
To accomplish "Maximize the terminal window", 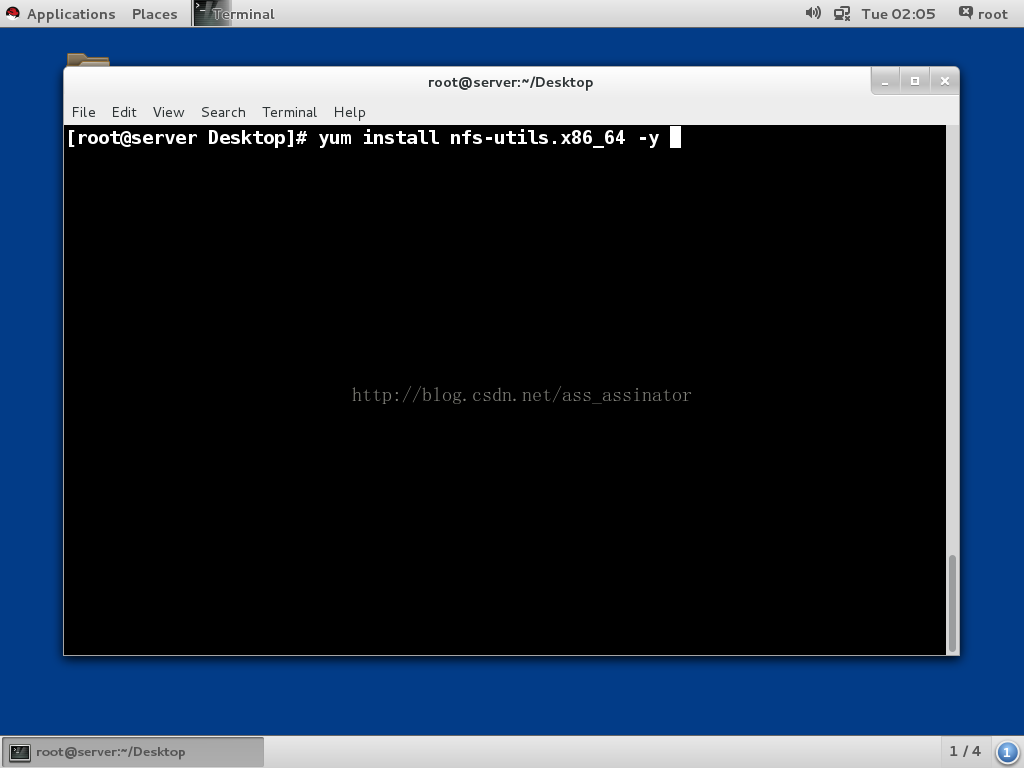I will [915, 82].
